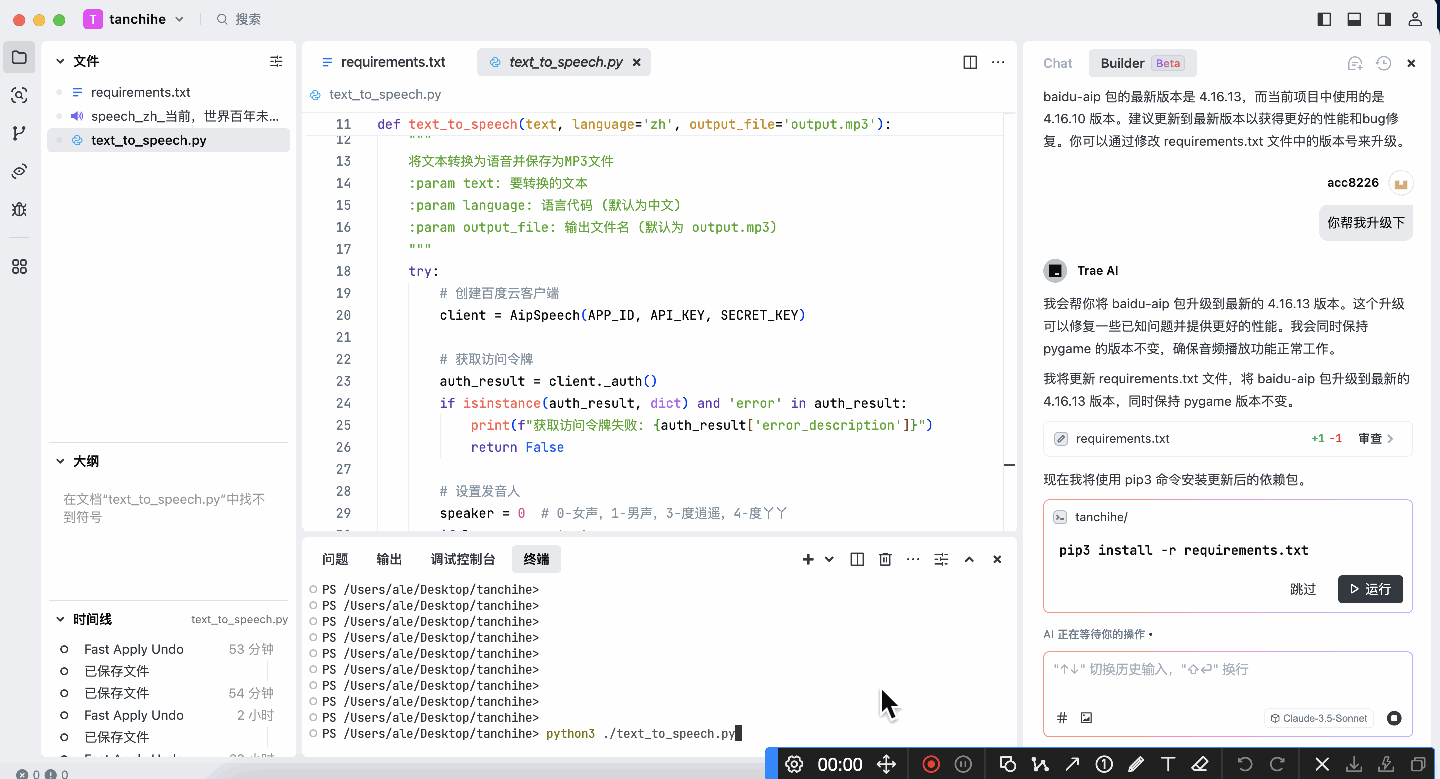The height and width of the screenshot is (779, 1440).
Task: Close the terminal panel
Action: coord(997,559)
